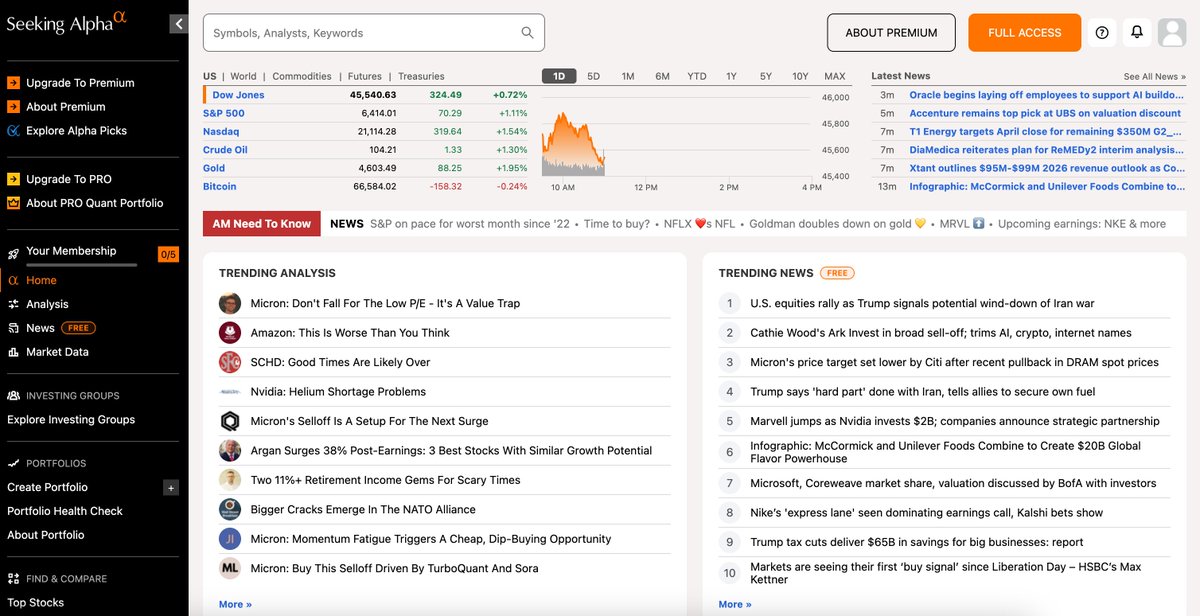Image resolution: width=1200 pixels, height=616 pixels.
Task: Click the search magnifier icon
Action: coord(527,33)
